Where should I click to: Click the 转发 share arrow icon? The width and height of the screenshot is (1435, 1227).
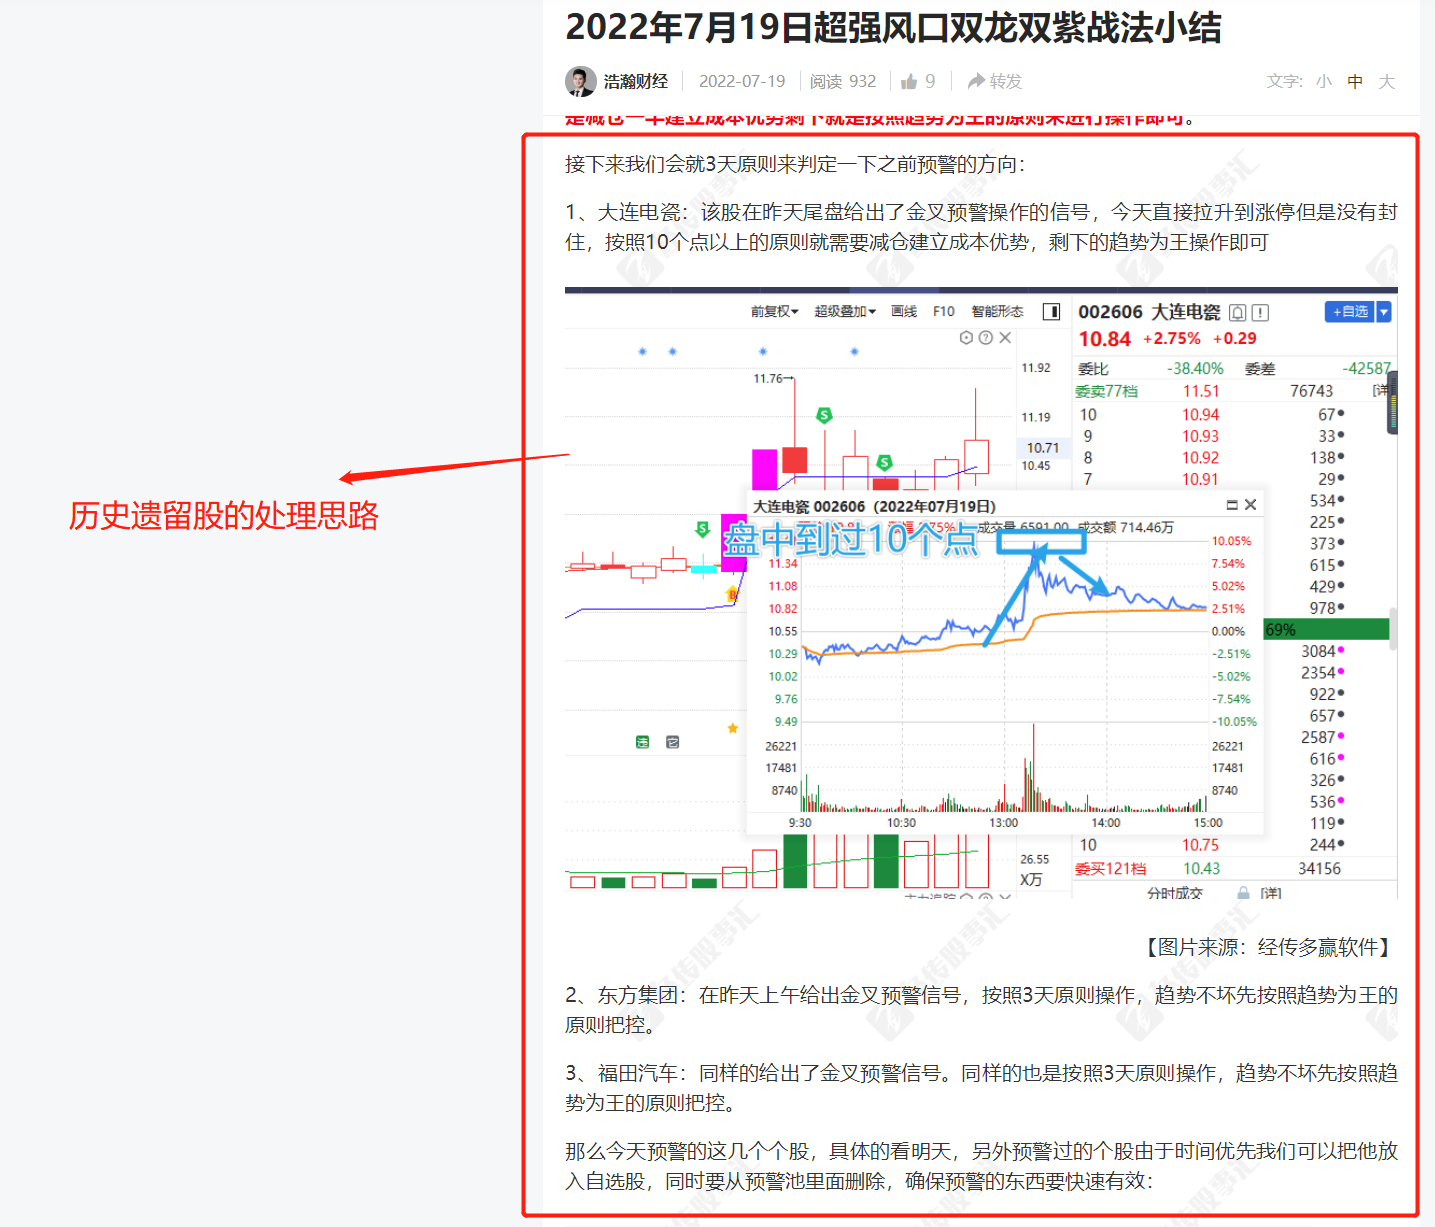[976, 81]
